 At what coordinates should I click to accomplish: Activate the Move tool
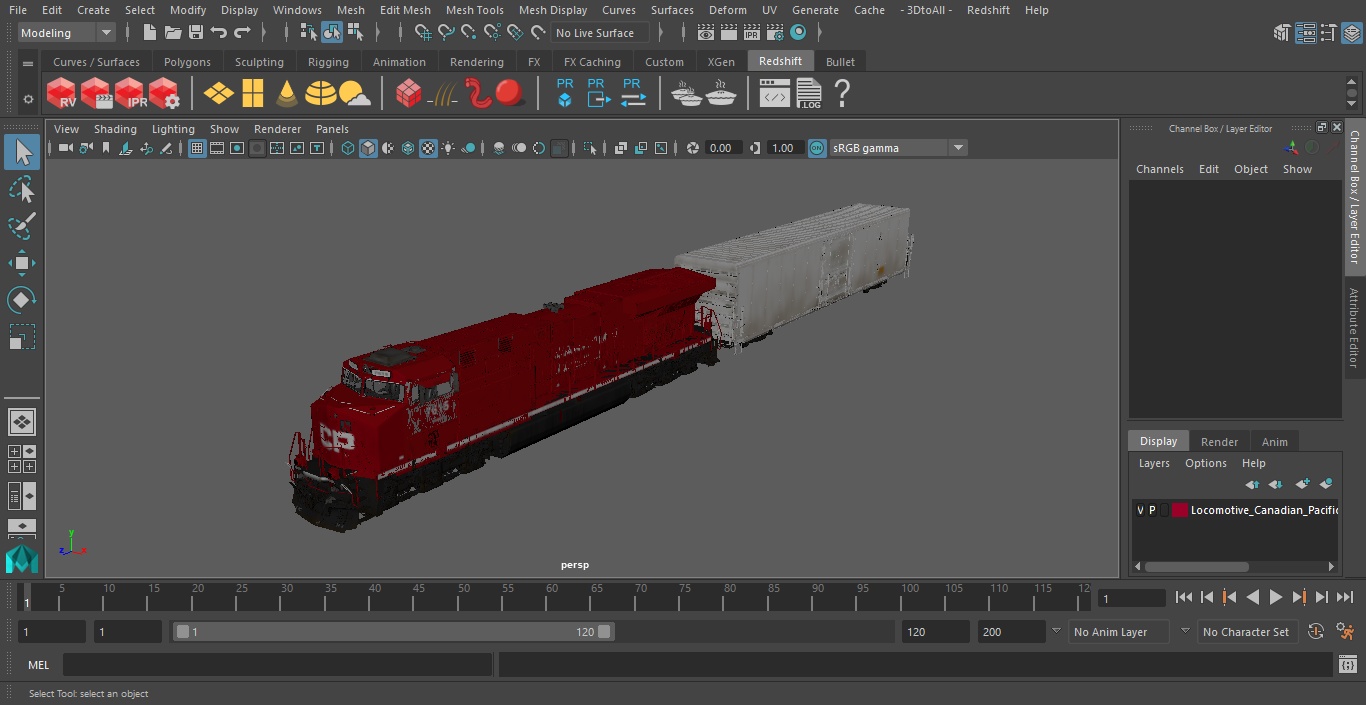coord(21,264)
